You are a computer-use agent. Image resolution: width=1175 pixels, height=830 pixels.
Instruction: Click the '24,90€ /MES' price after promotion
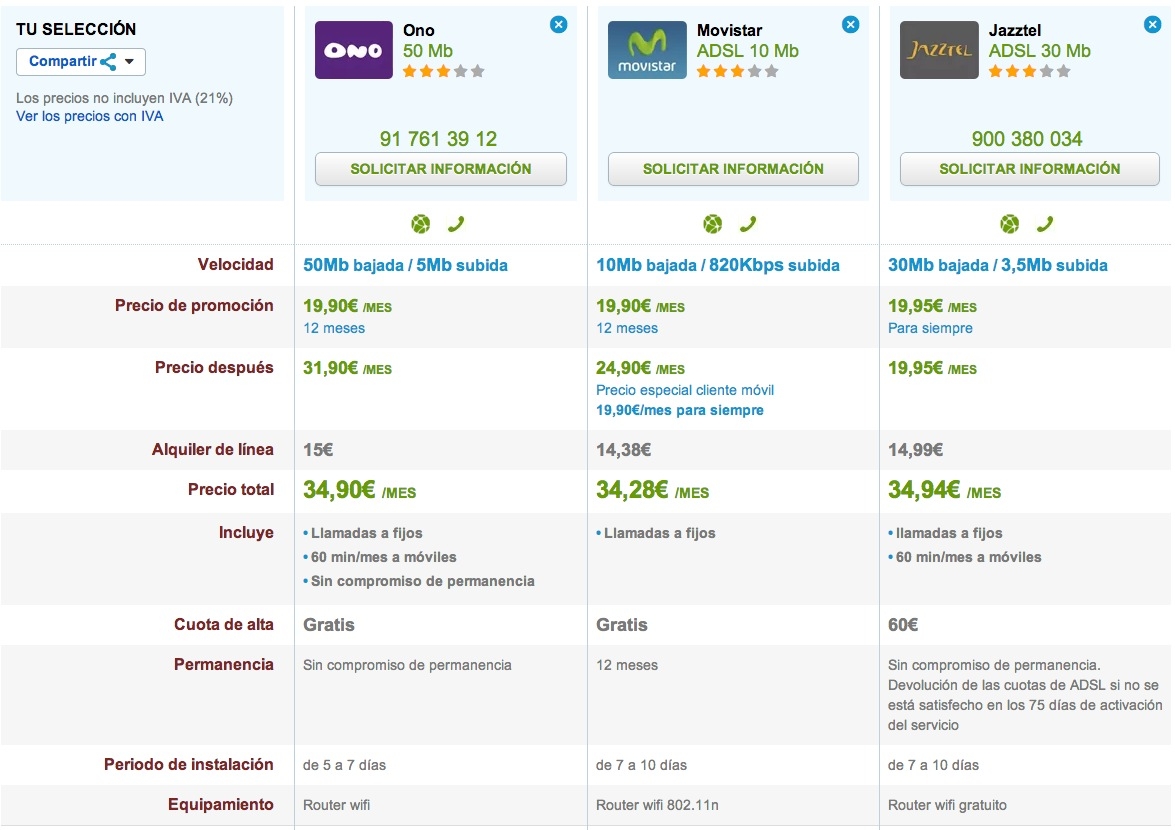[x=641, y=368]
